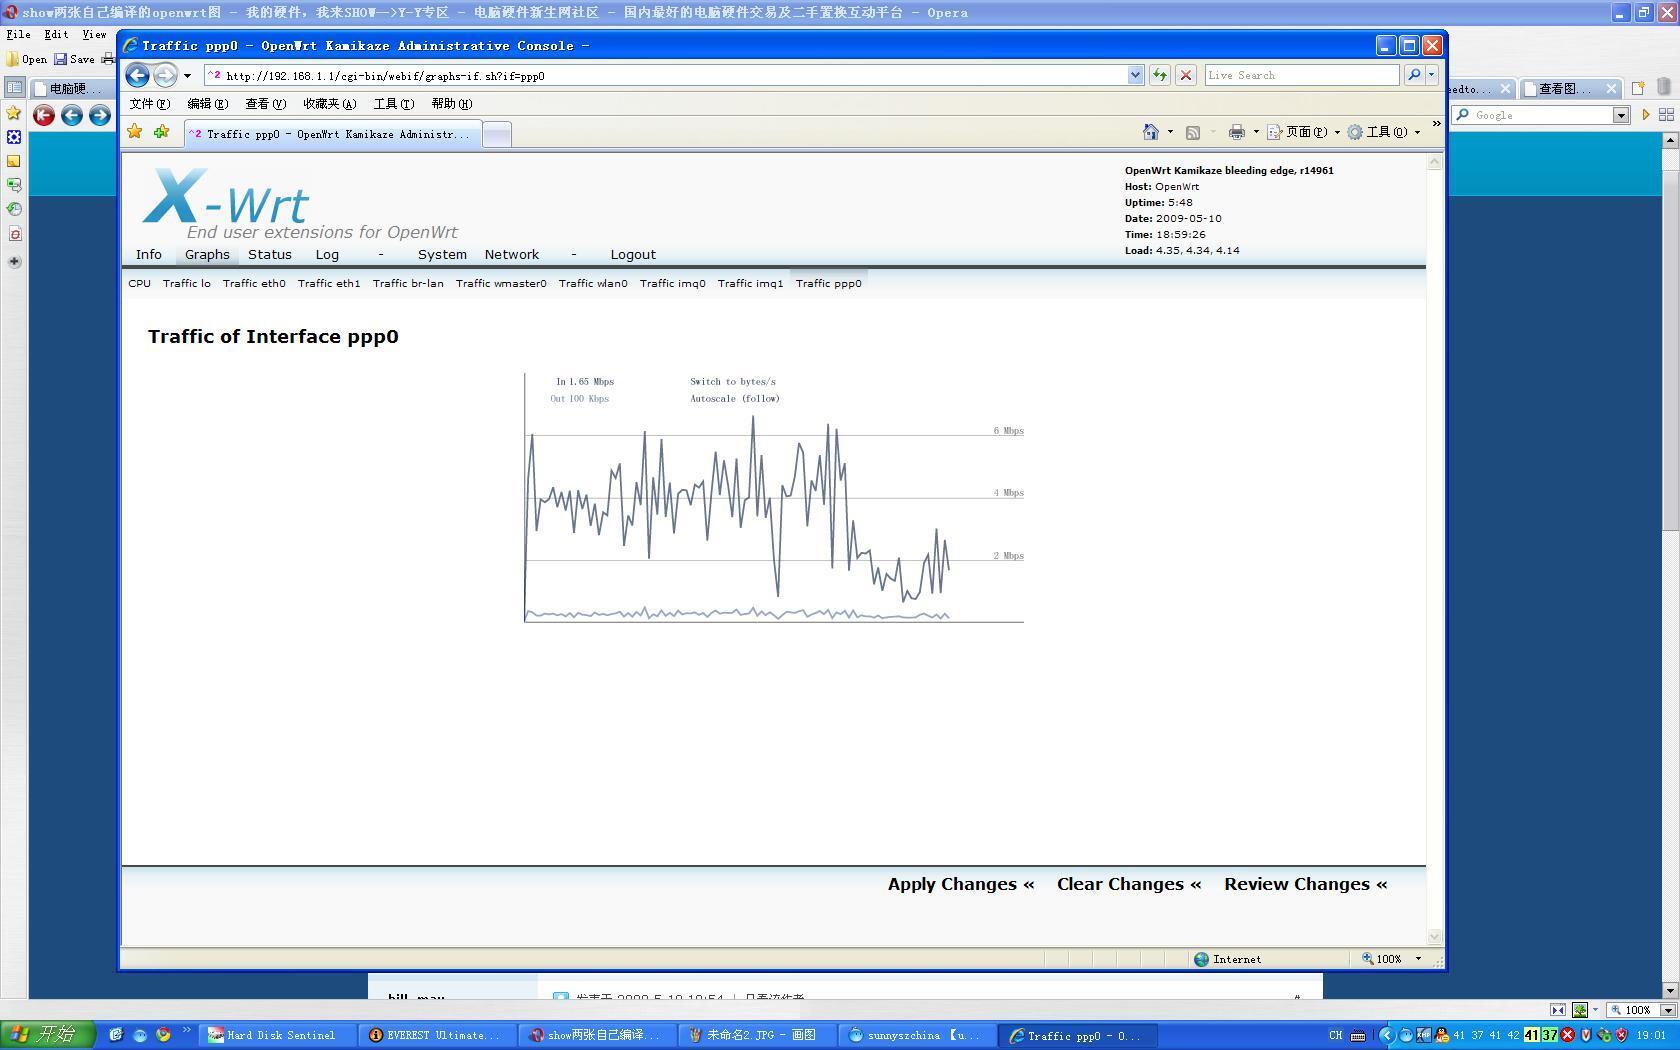Click Apply Changes link
Viewport: 1680px width, 1050px height.
(x=960, y=884)
